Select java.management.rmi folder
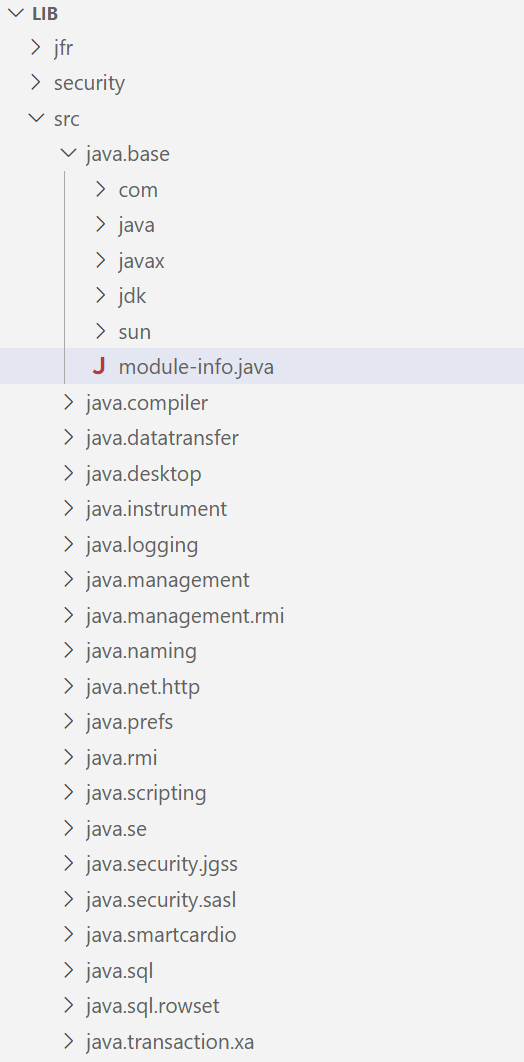Image resolution: width=524 pixels, height=1062 pixels. coord(262,615)
